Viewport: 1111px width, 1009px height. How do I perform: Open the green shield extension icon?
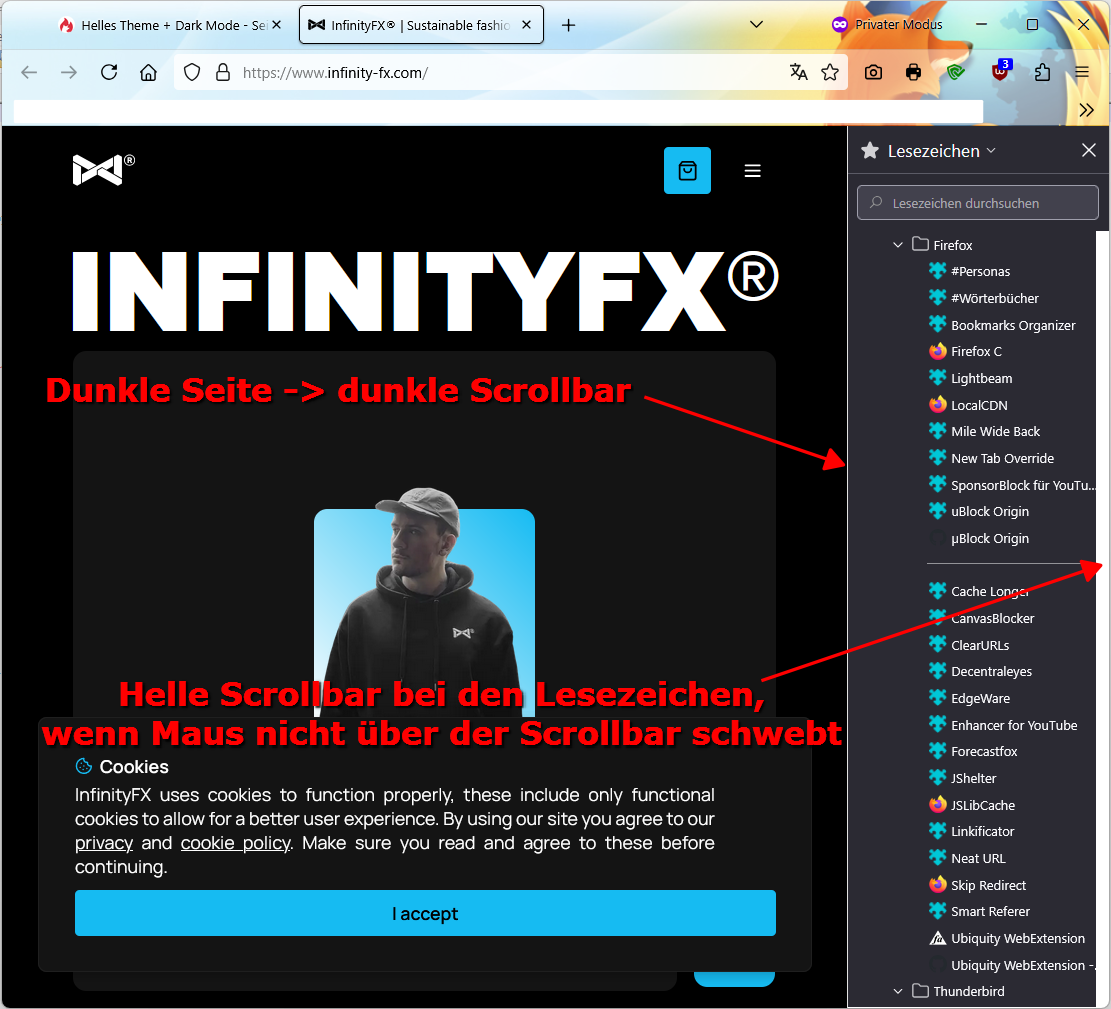coord(956,72)
